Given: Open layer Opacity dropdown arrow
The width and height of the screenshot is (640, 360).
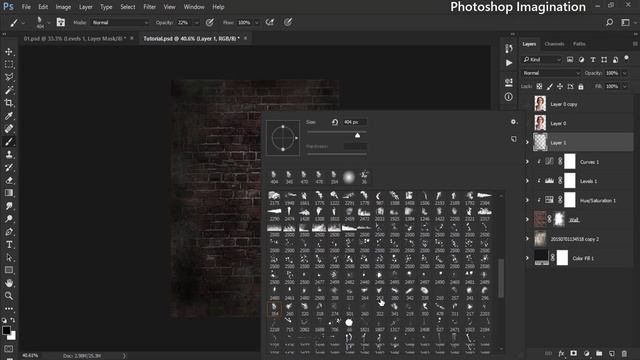Looking at the screenshot, I should point(624,73).
